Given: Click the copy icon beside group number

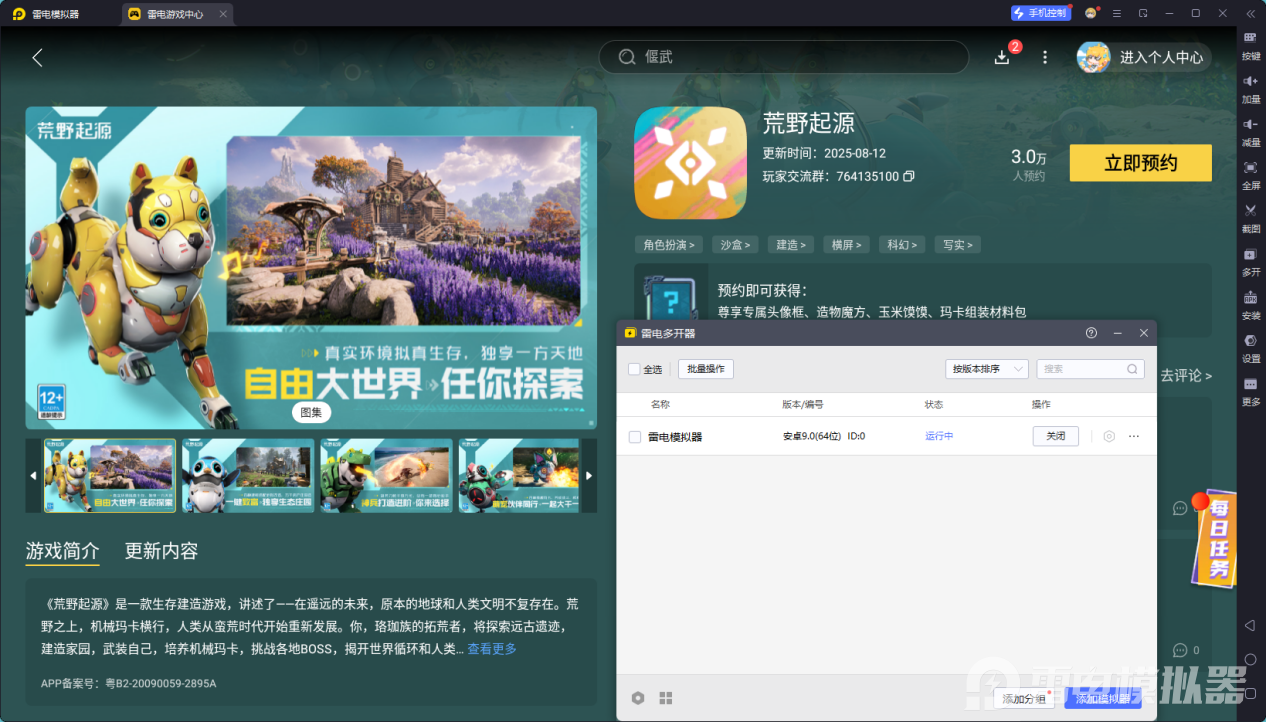Looking at the screenshot, I should (909, 176).
